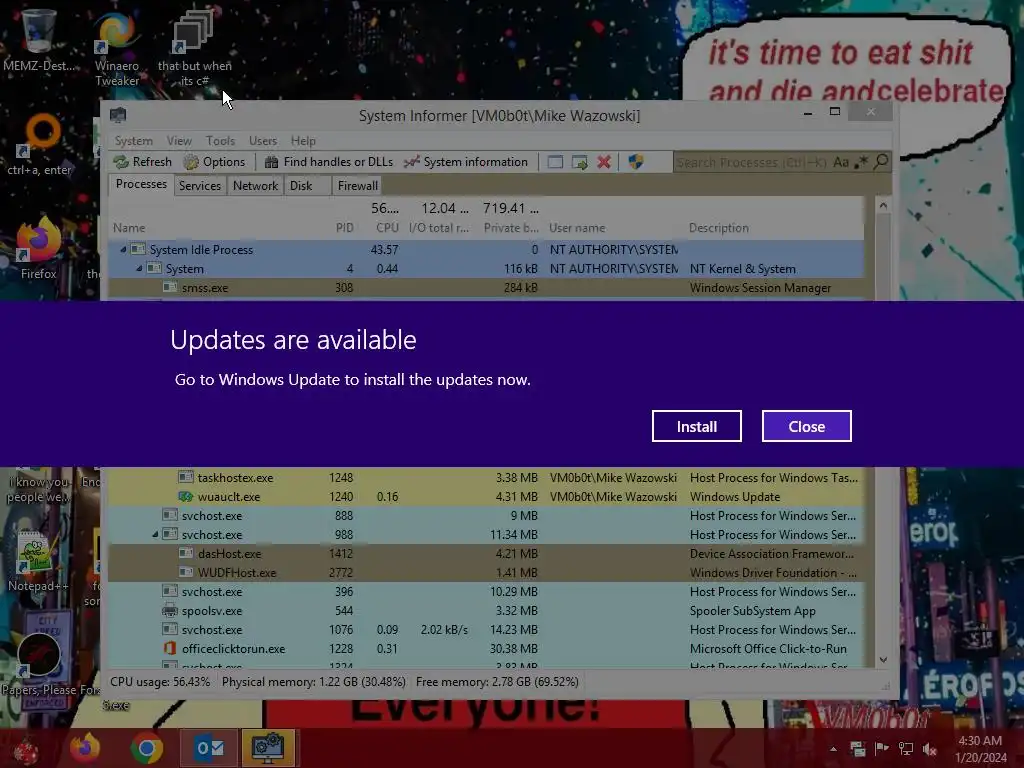Select the spoolsv.exe process row
The width and height of the screenshot is (1024, 768).
[x=487, y=611]
